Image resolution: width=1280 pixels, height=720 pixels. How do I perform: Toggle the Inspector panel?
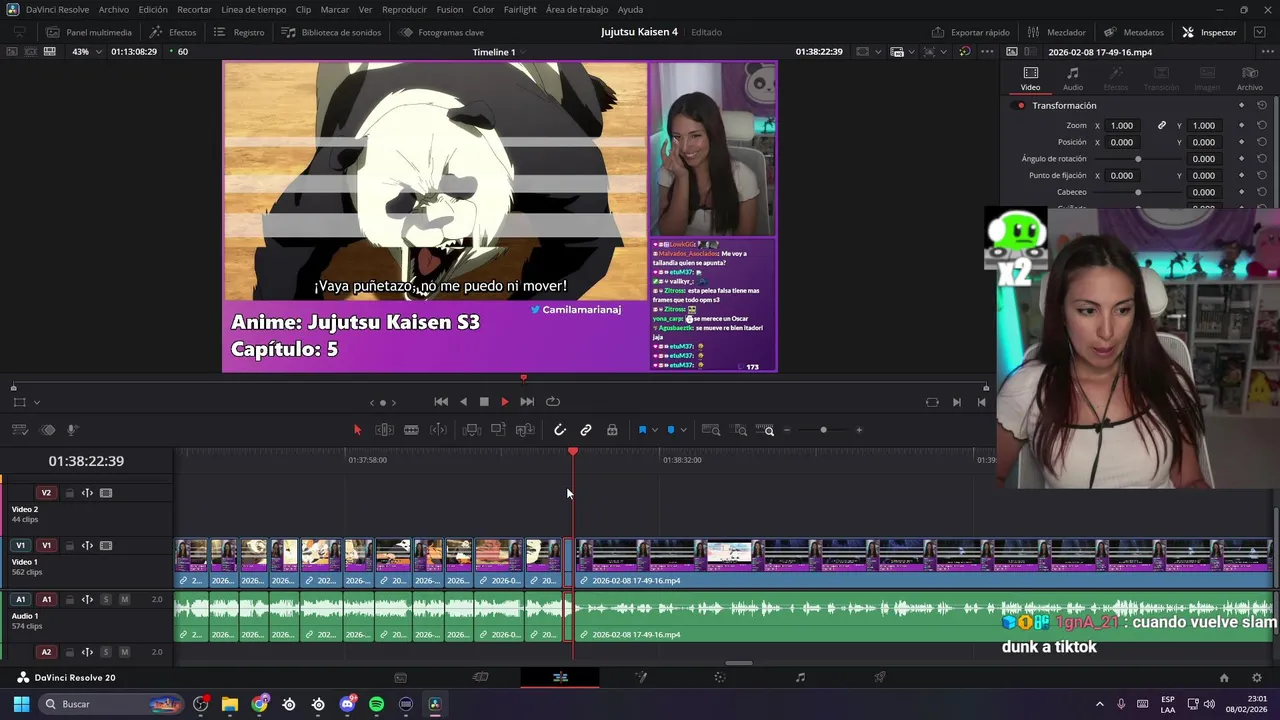pos(1209,32)
